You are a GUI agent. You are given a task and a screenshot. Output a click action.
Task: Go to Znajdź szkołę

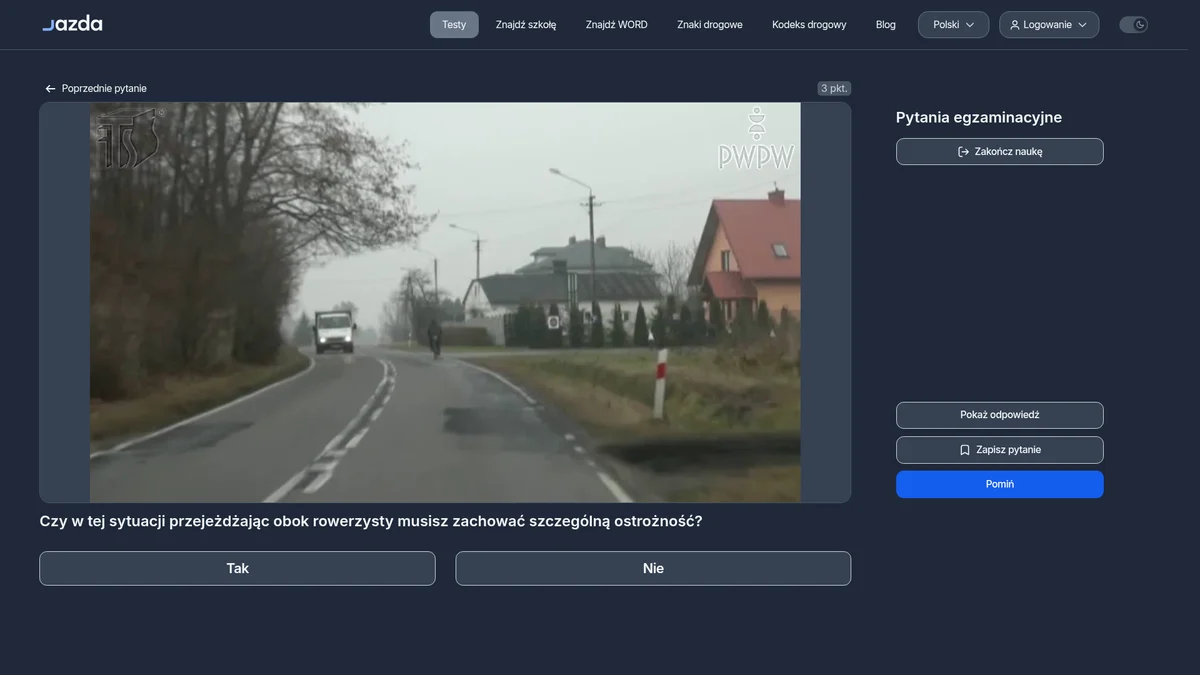click(x=526, y=25)
